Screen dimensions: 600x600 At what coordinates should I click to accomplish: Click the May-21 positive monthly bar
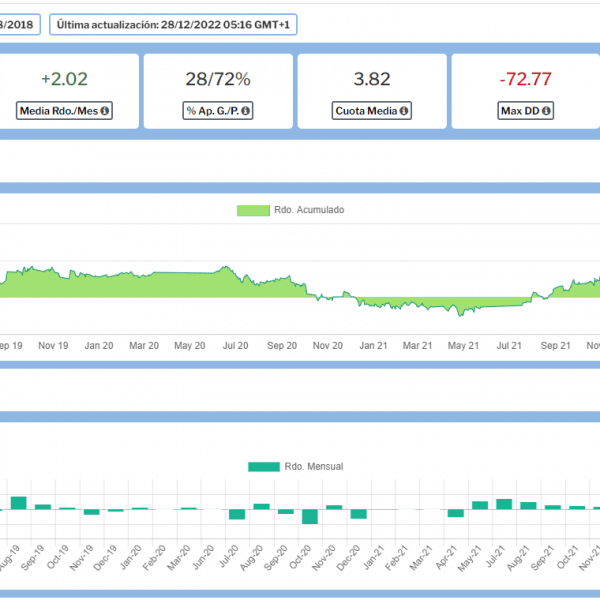point(480,505)
